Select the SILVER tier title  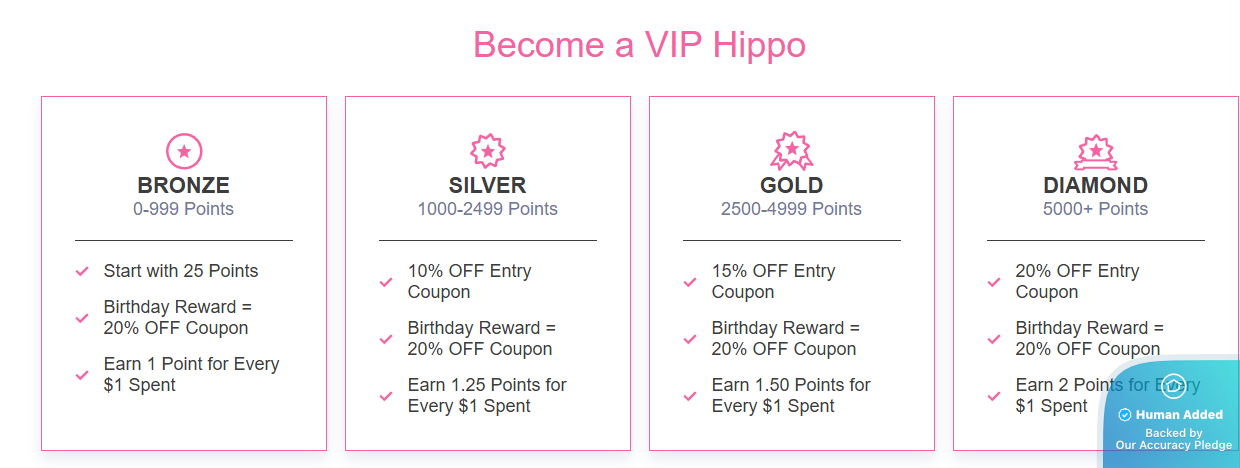coord(488,185)
